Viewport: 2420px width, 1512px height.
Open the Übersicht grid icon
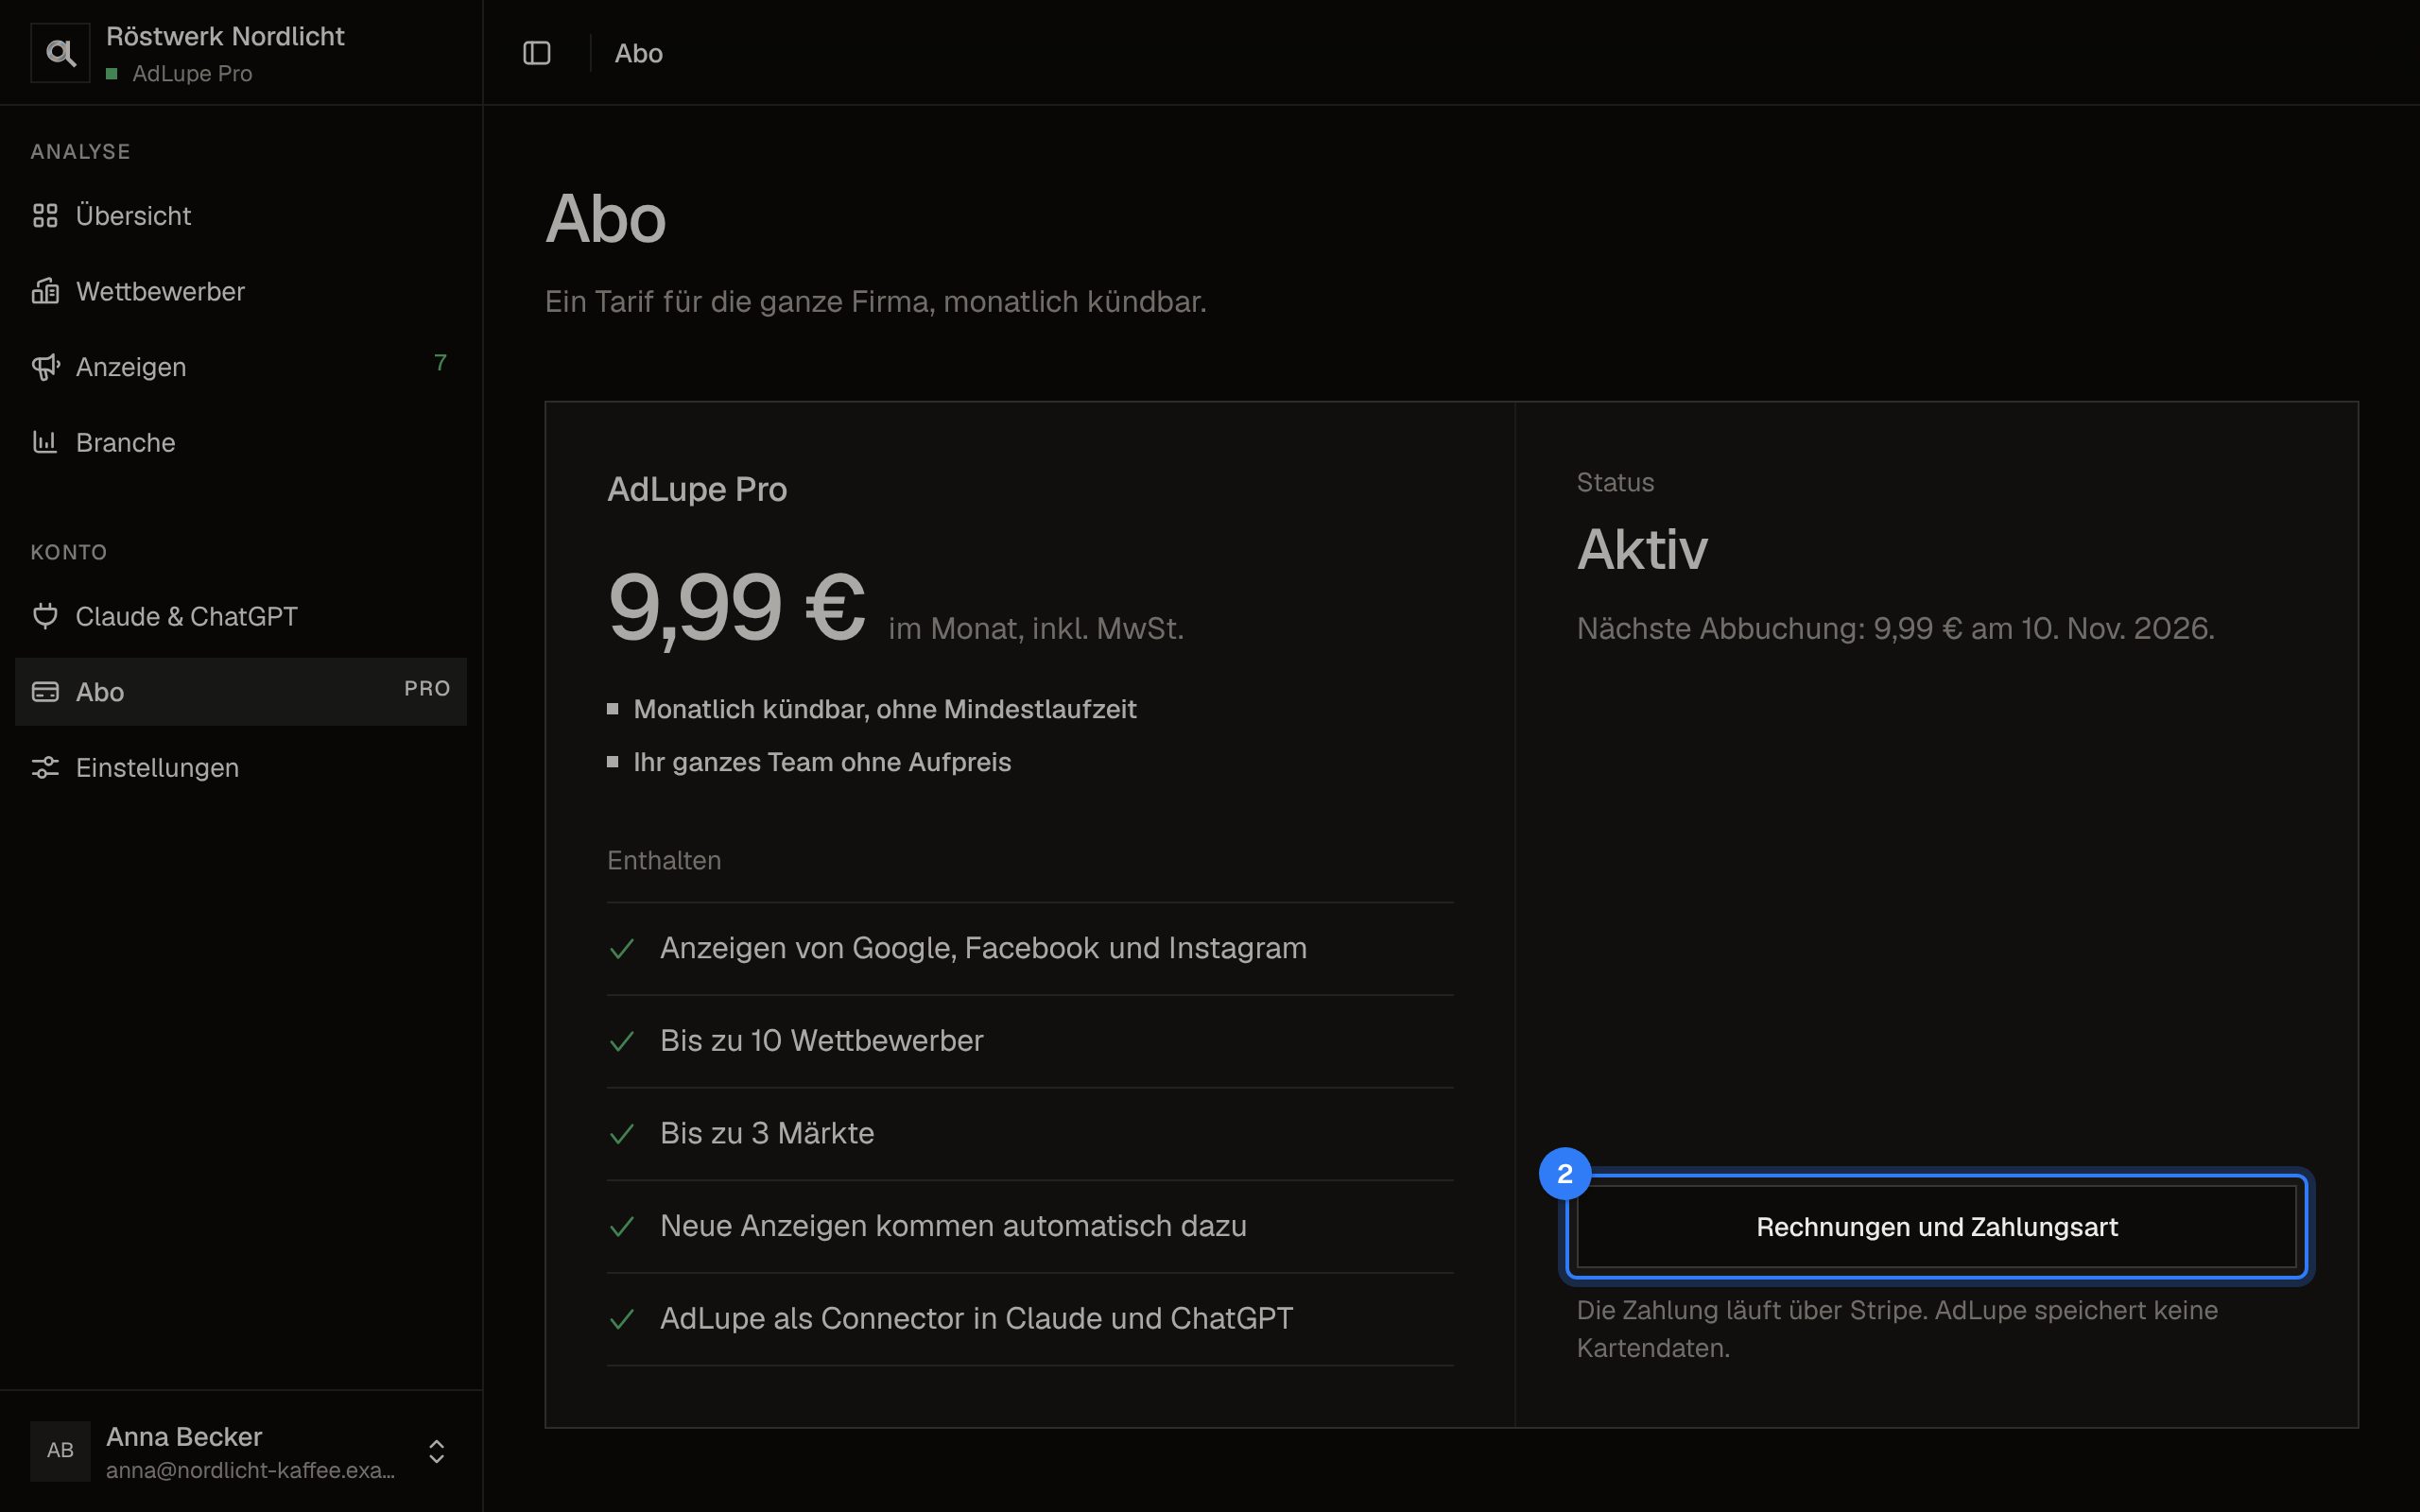tap(45, 215)
